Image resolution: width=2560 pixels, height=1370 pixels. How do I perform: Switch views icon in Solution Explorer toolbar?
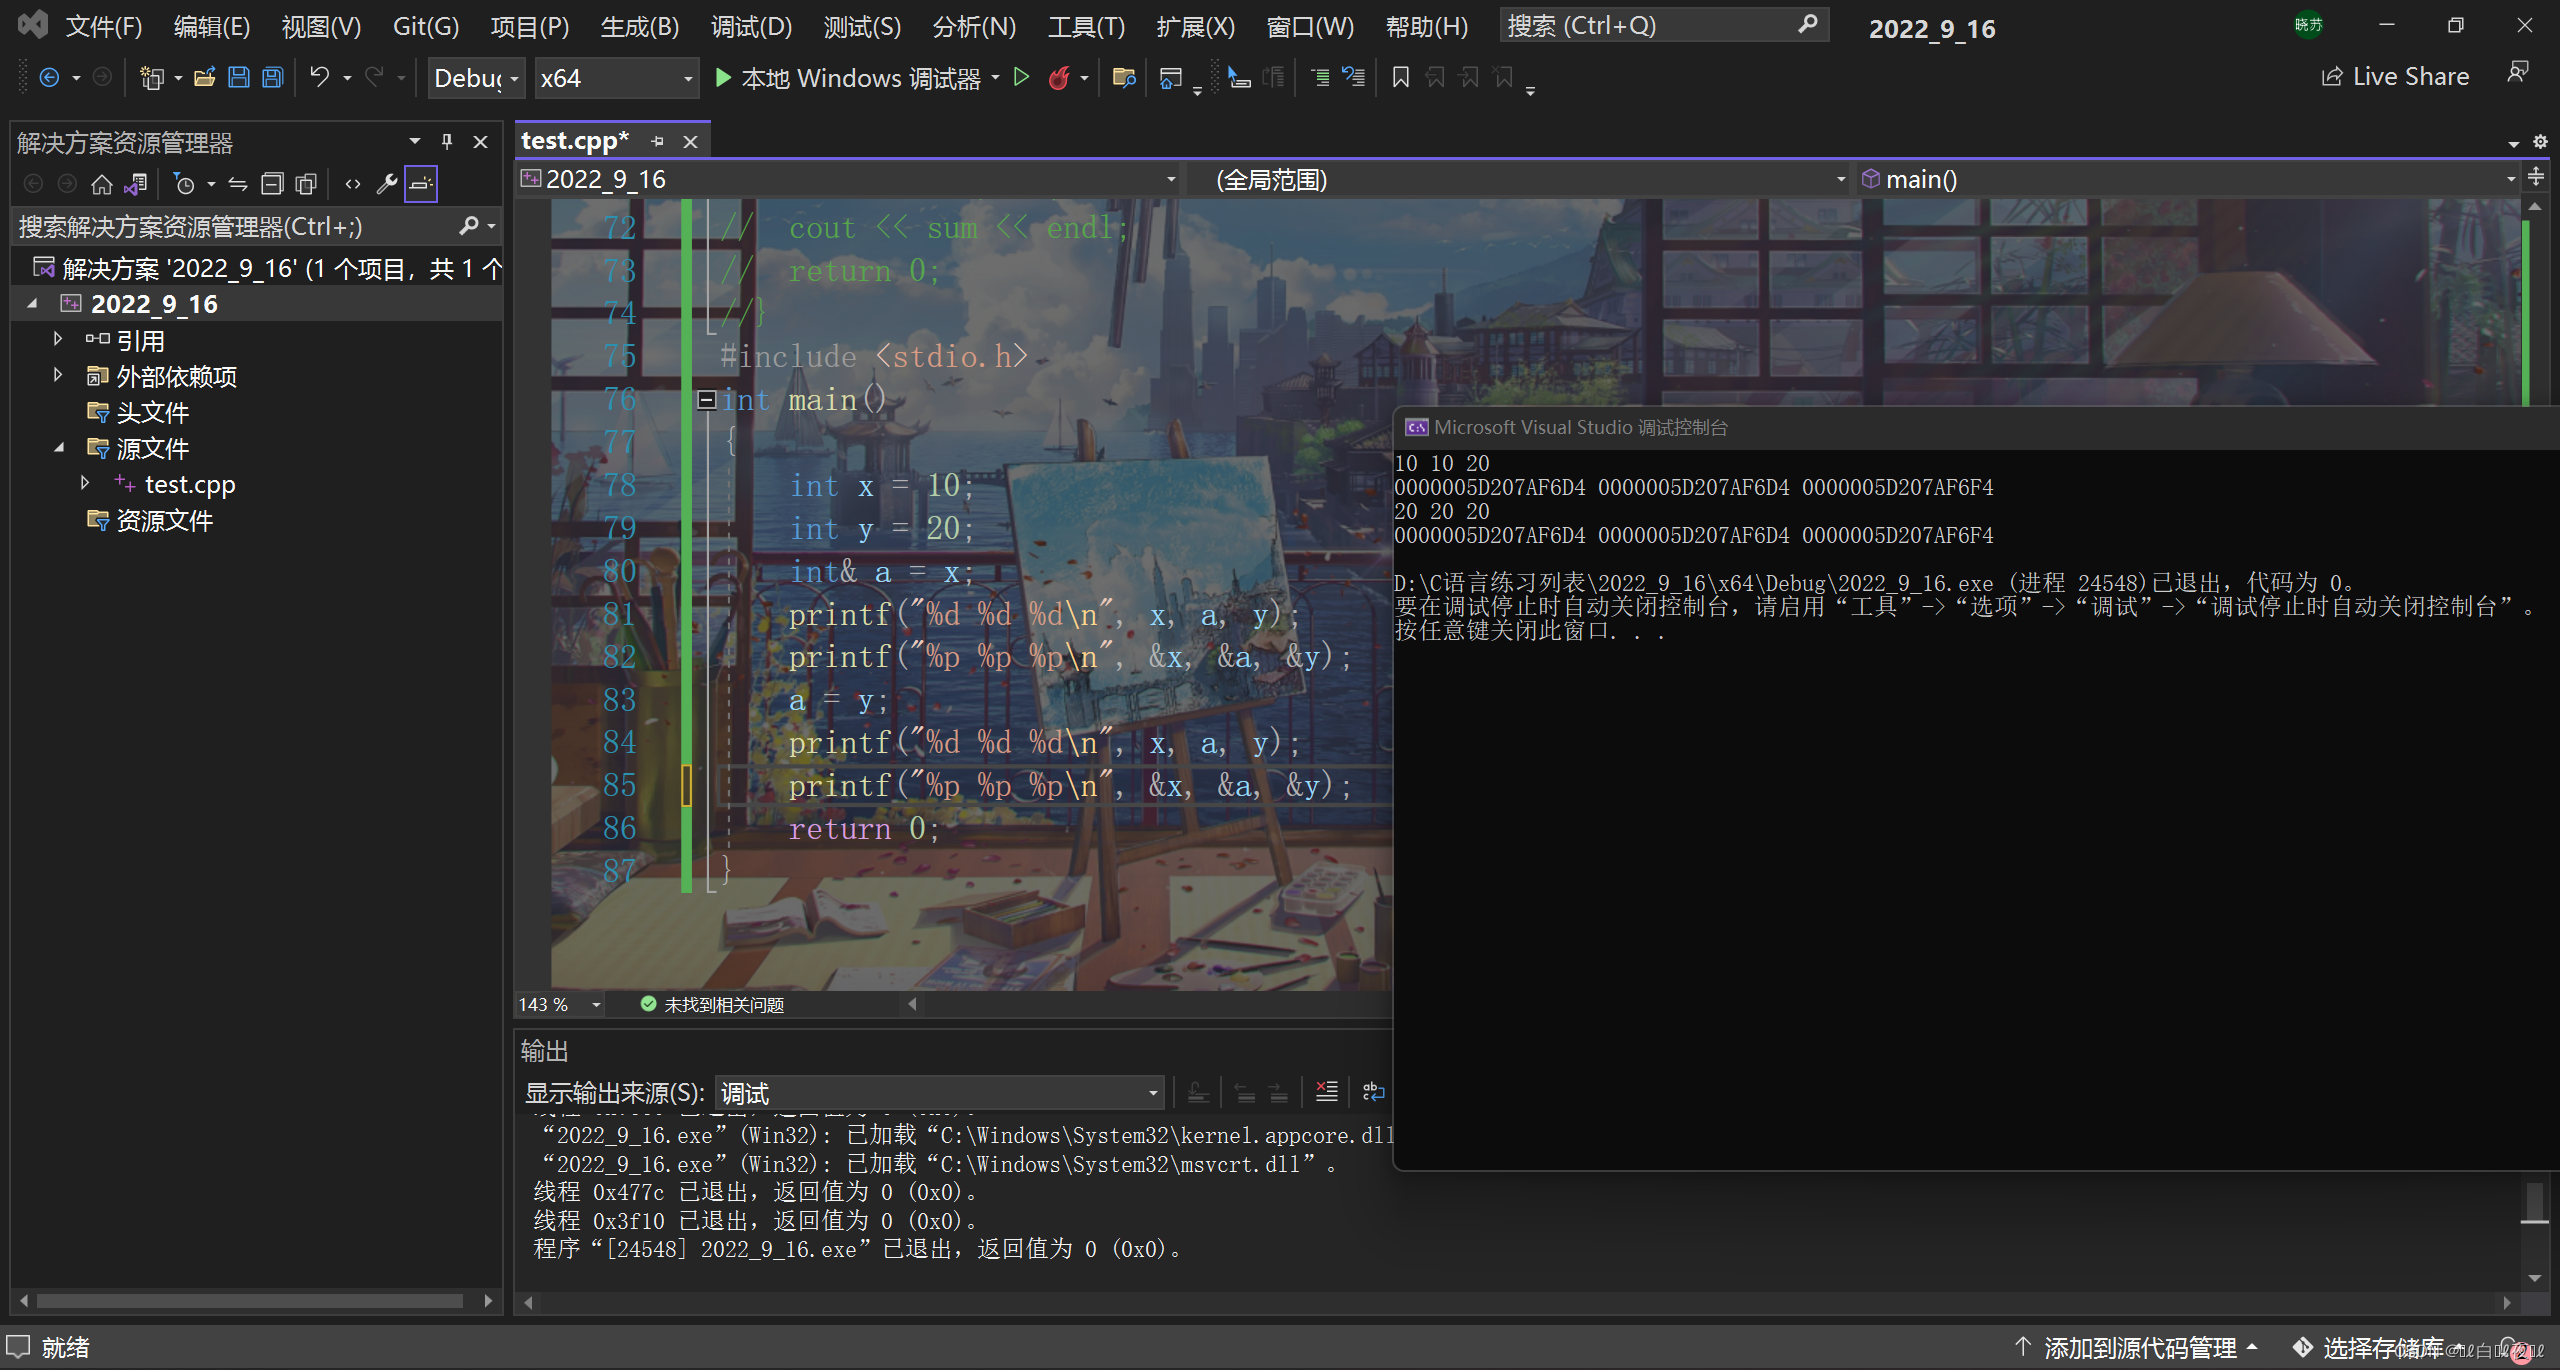(x=135, y=184)
